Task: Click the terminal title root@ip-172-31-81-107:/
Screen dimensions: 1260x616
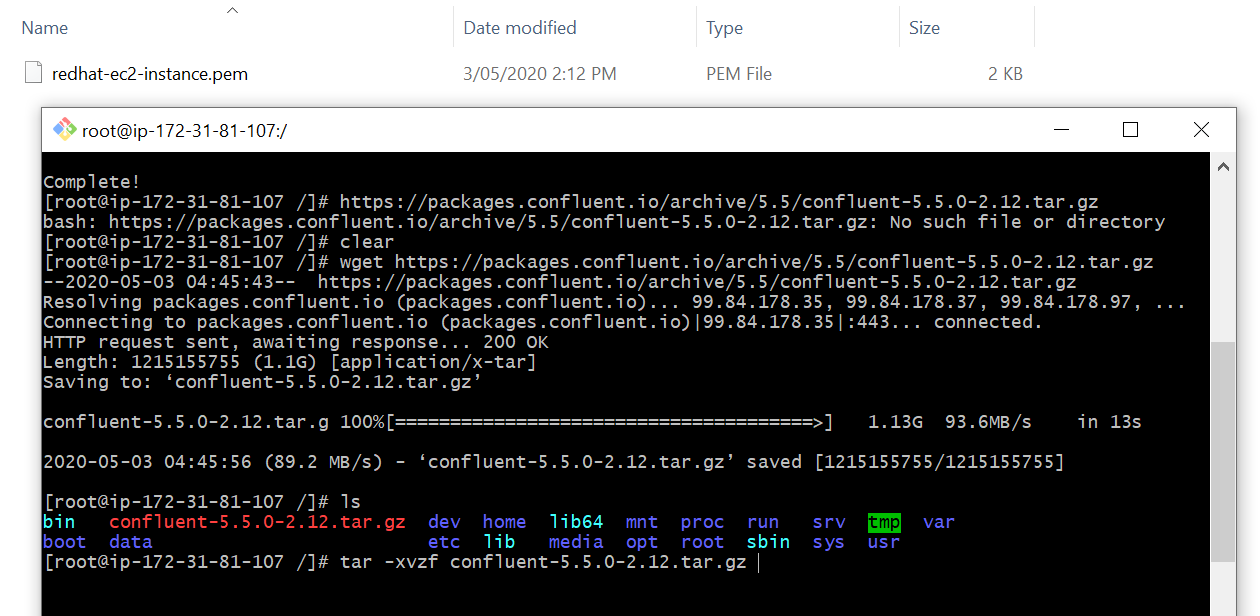Action: pyautogui.click(x=185, y=130)
